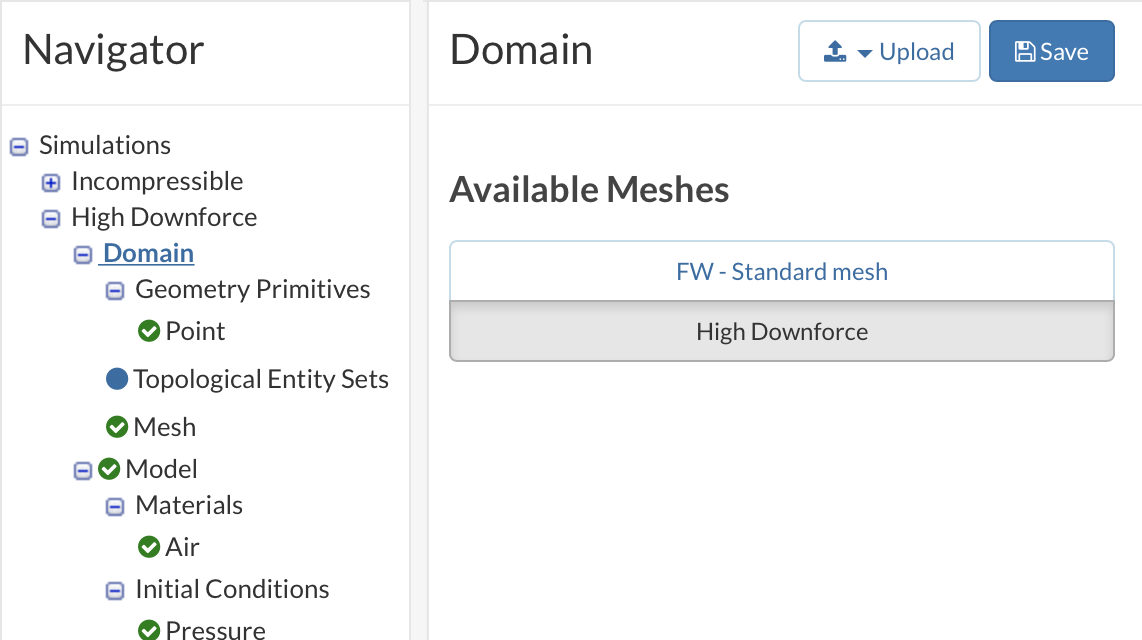Click the floppy disk icon on Save

pos(1024,52)
